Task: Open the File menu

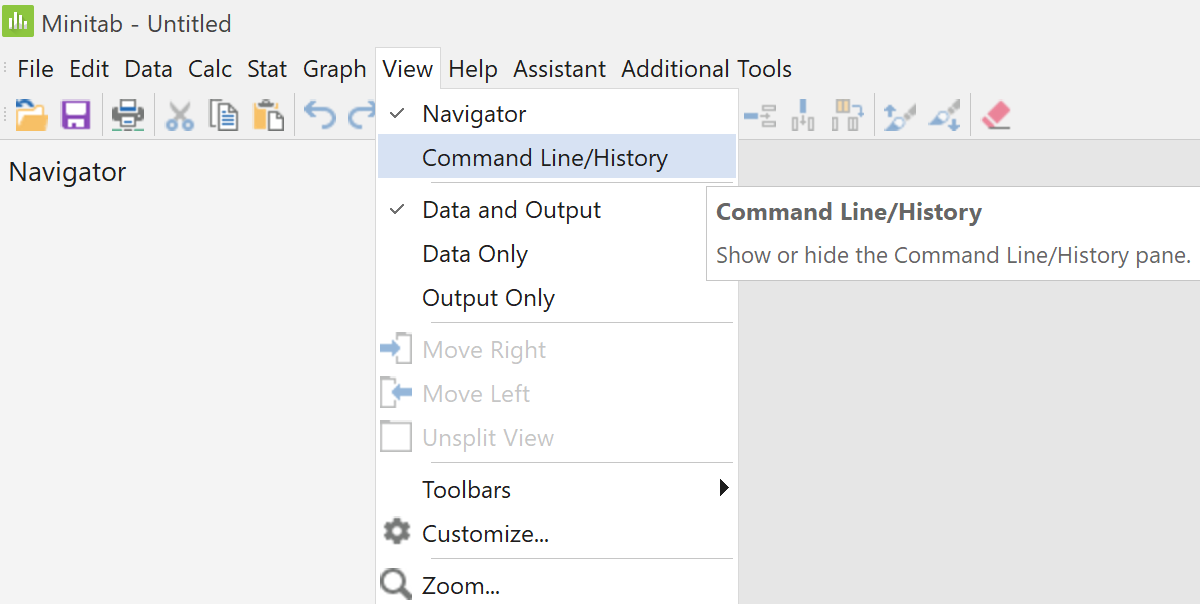Action: tap(35, 69)
